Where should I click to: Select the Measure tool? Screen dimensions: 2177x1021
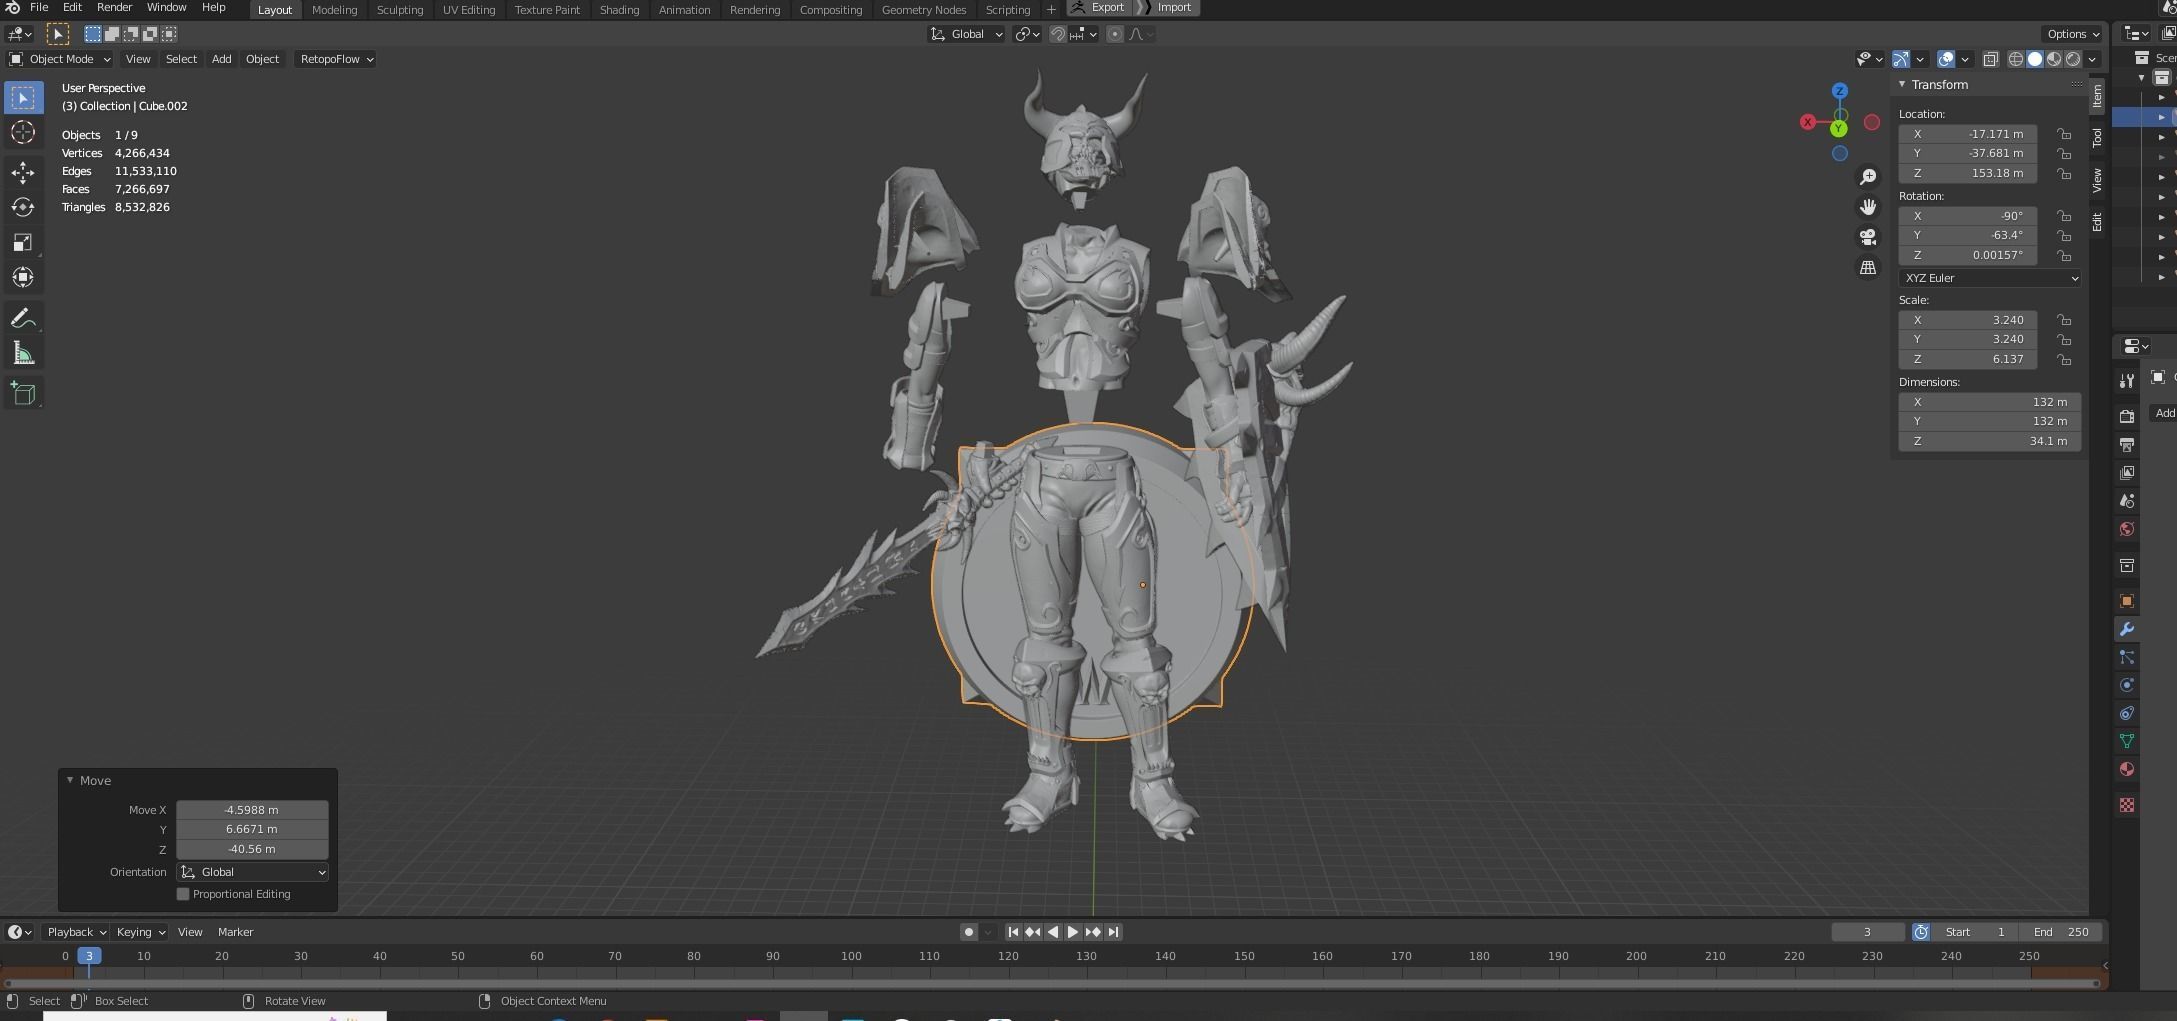[23, 353]
